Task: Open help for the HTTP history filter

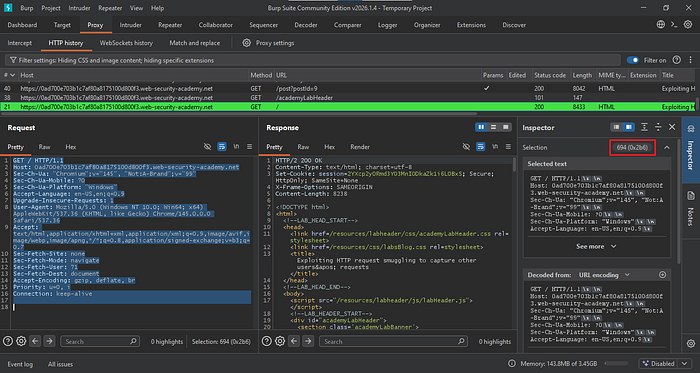Action: pos(677,60)
